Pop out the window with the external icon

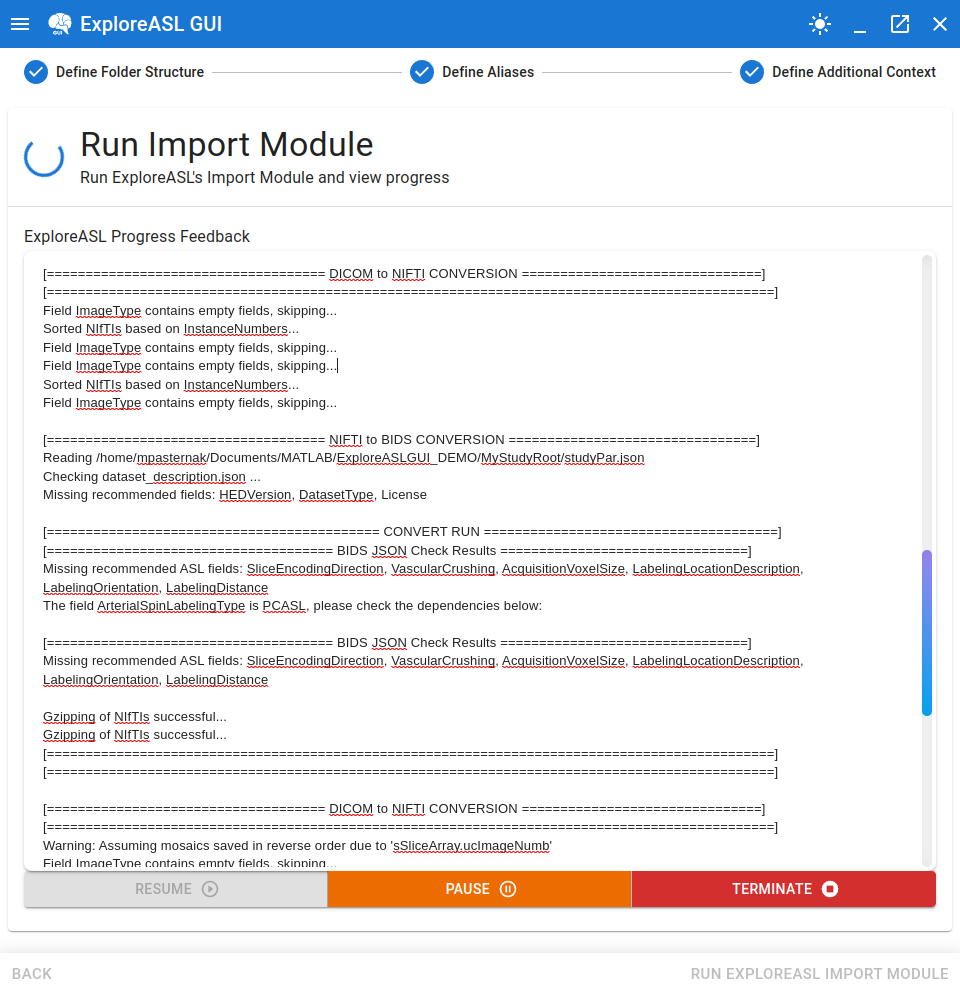point(900,24)
